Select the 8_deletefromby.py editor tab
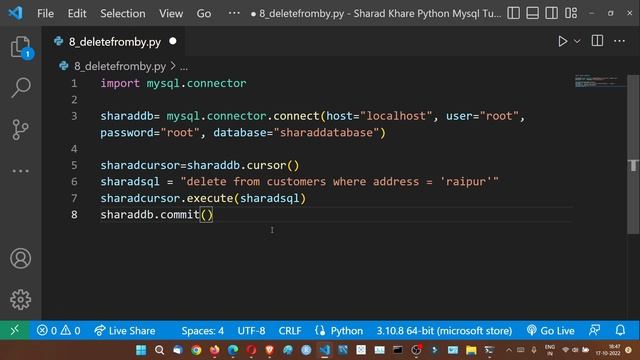 [x=115, y=42]
